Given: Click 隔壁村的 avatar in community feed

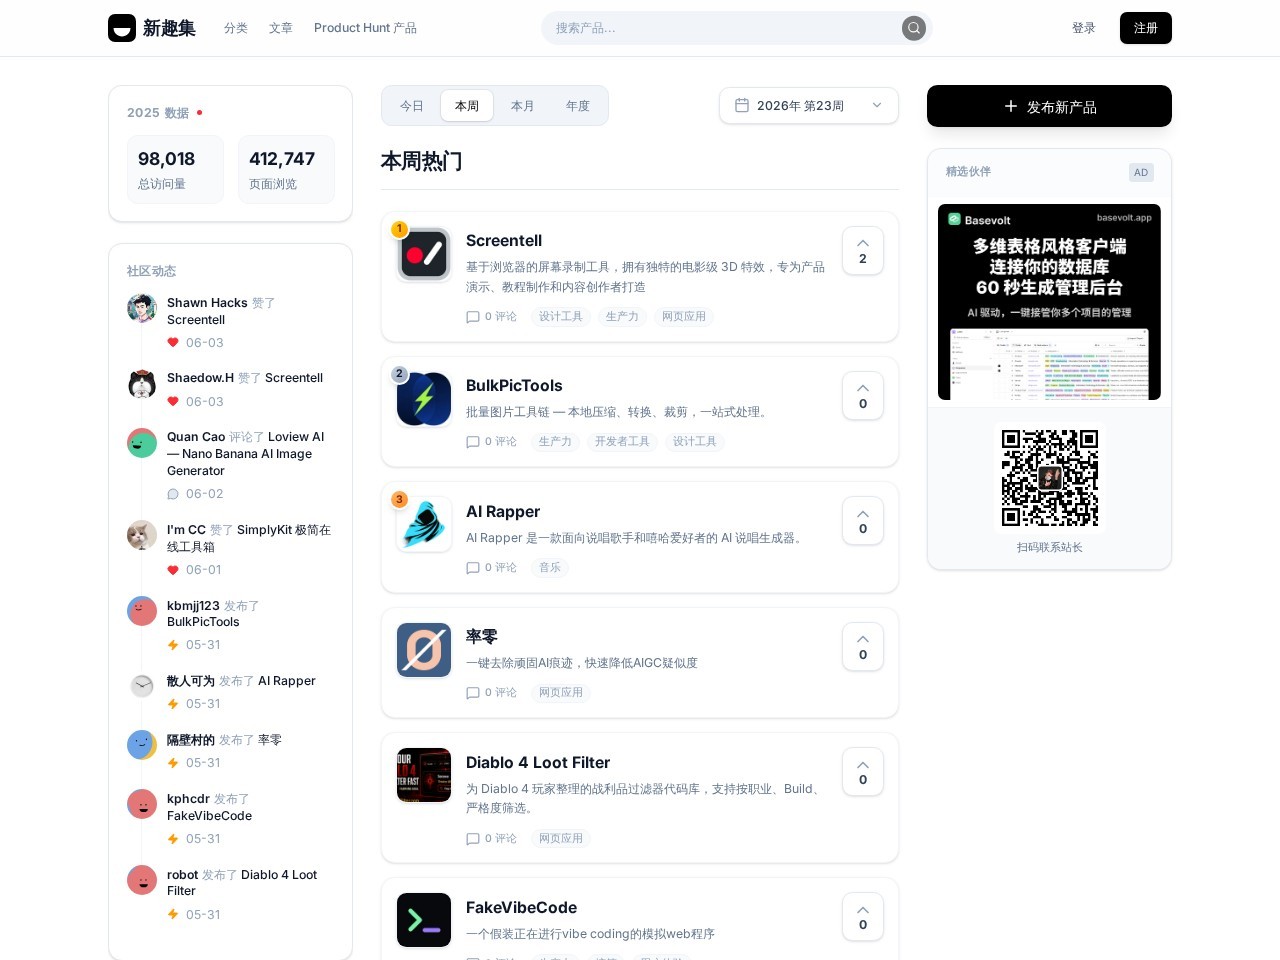Looking at the screenshot, I should (x=142, y=745).
